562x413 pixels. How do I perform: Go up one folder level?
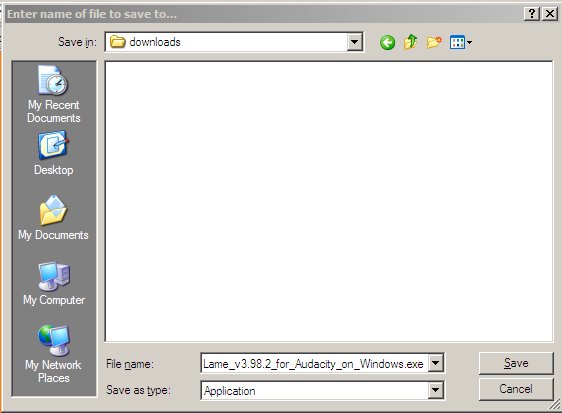coord(410,42)
